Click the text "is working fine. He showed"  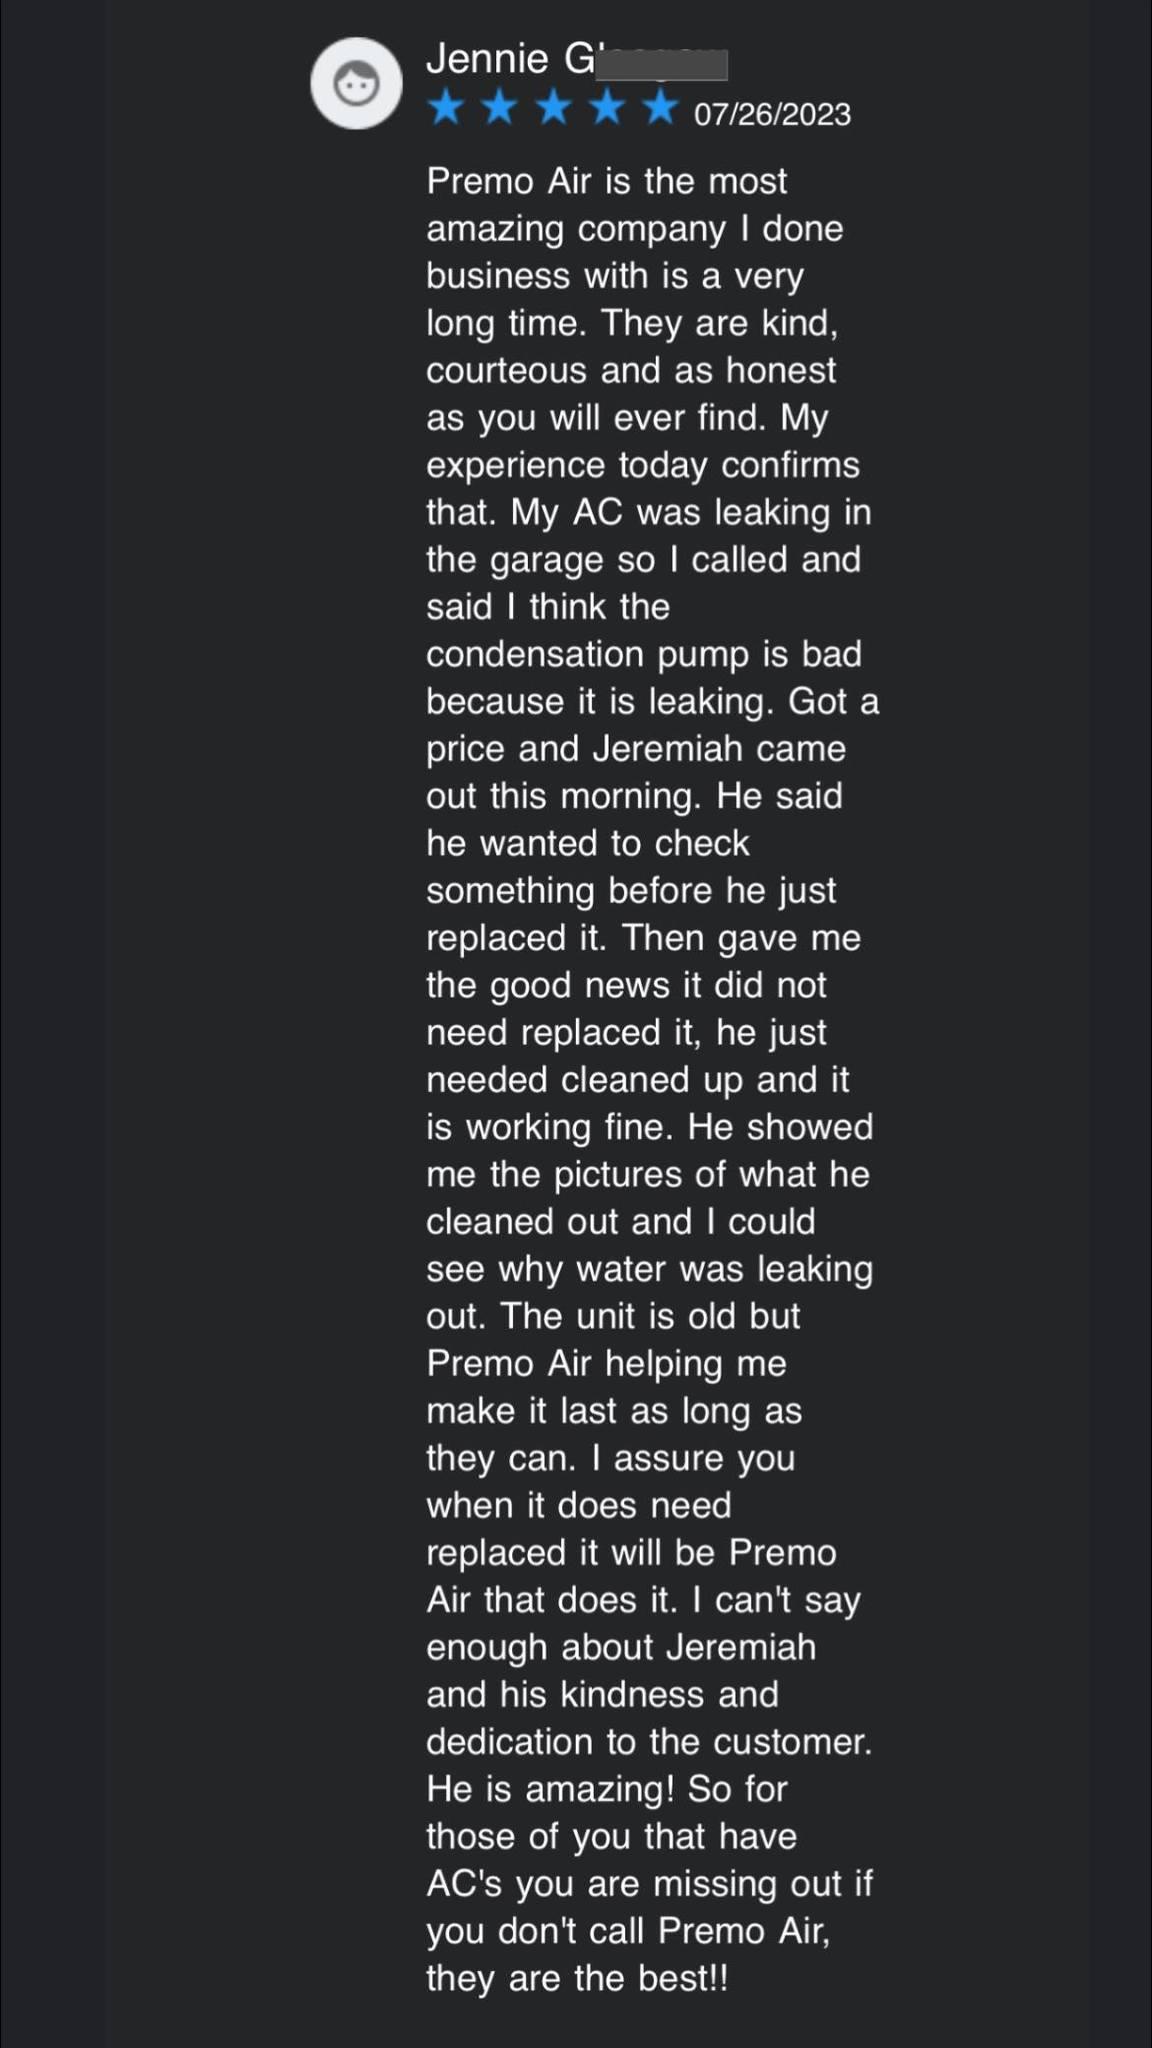[x=649, y=1127]
